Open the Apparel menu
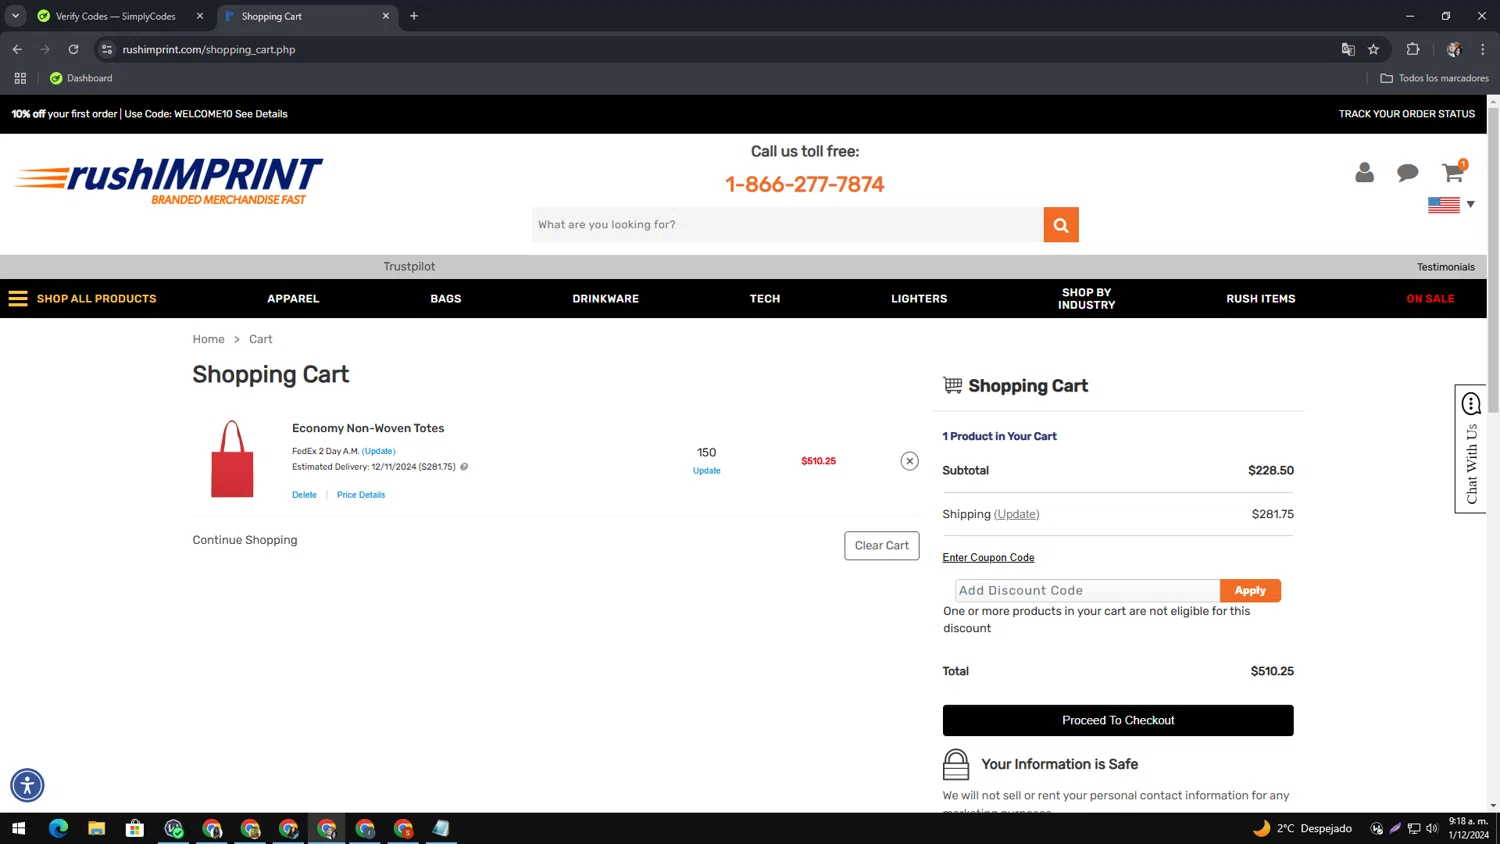The height and width of the screenshot is (844, 1500). [293, 299]
